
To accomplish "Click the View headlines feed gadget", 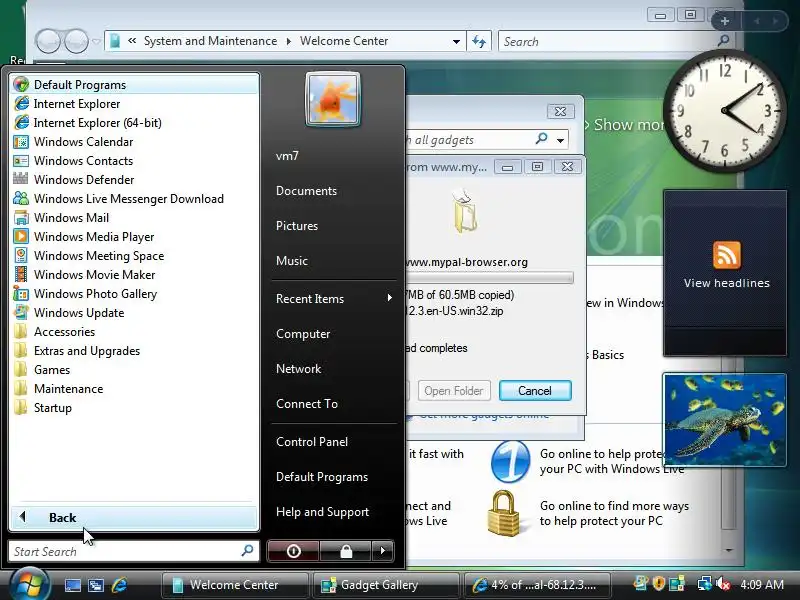I will 725,272.
